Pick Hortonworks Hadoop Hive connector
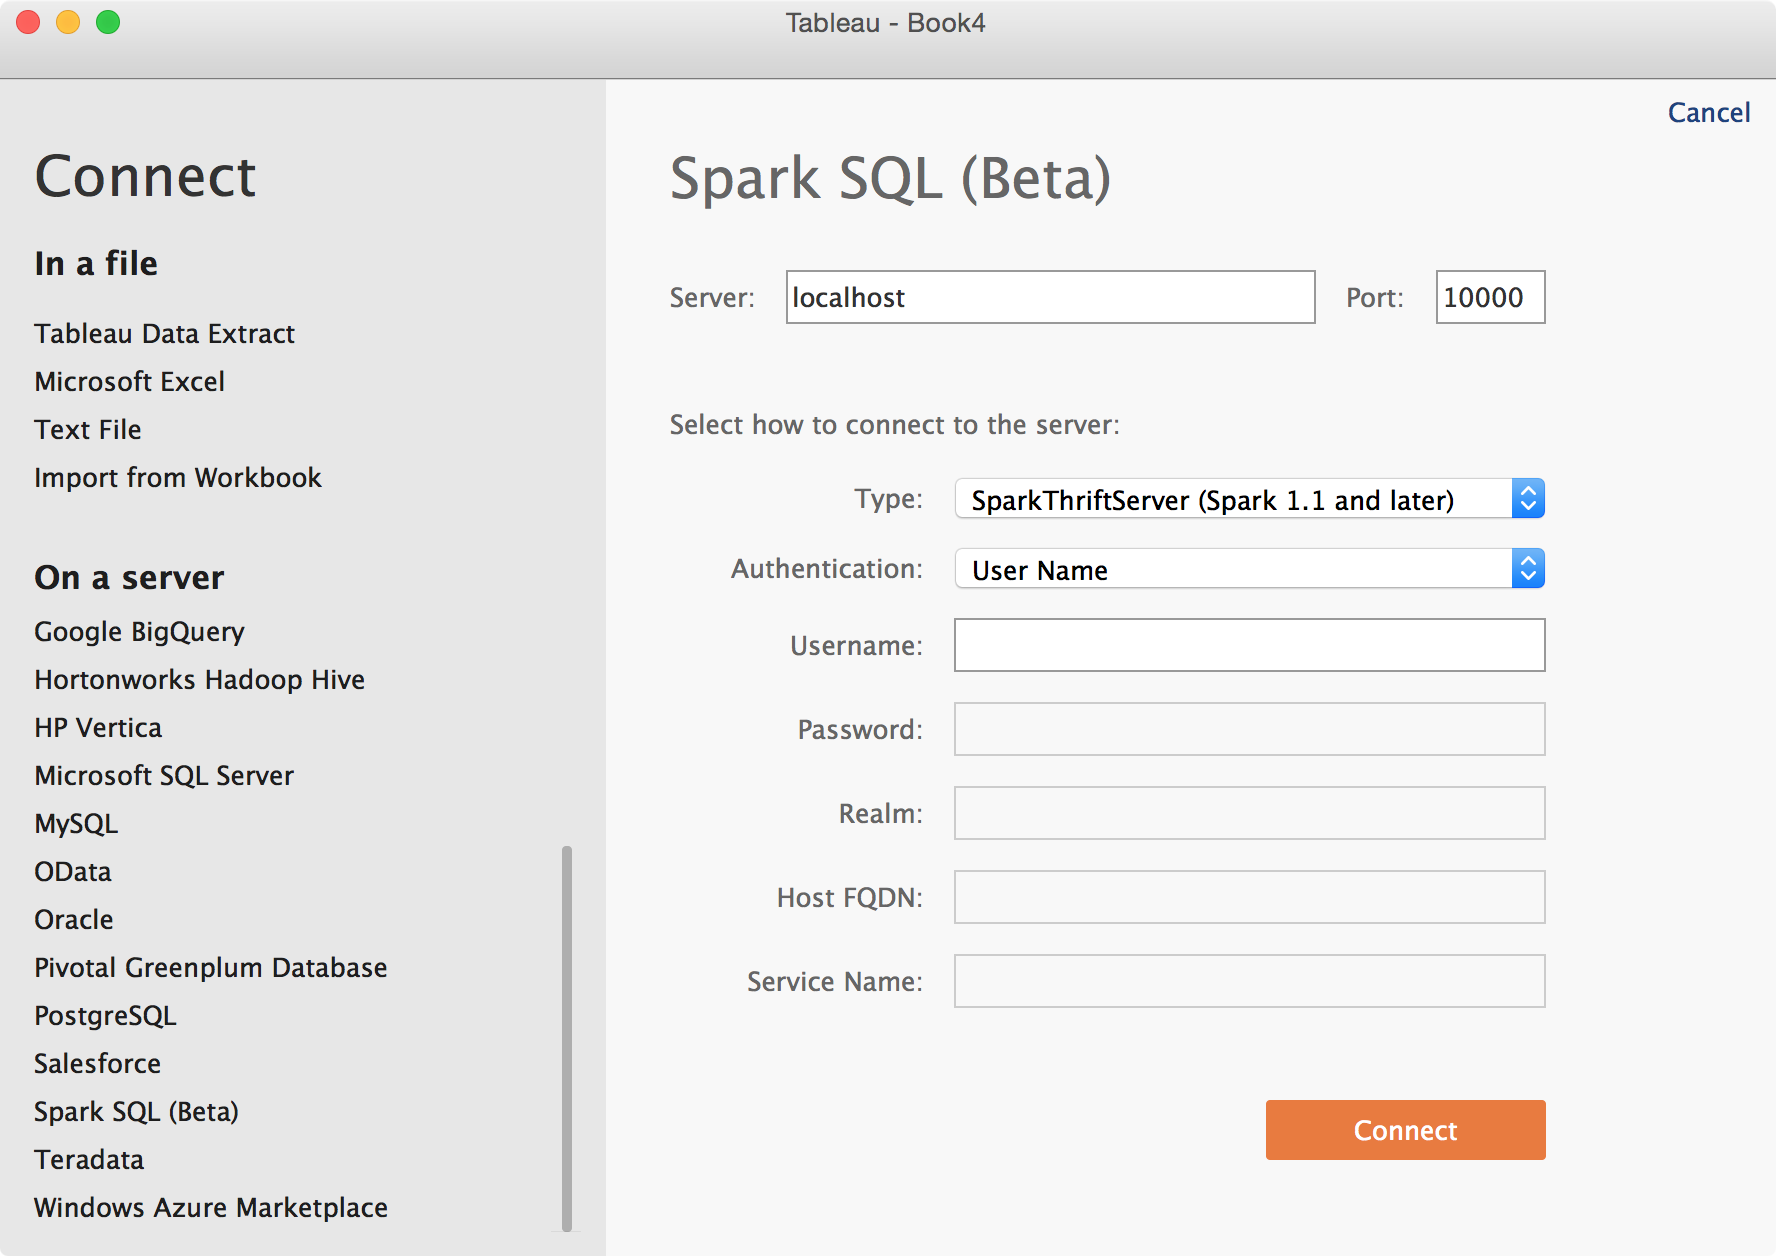Viewport: 1776px width, 1256px height. pos(199,679)
